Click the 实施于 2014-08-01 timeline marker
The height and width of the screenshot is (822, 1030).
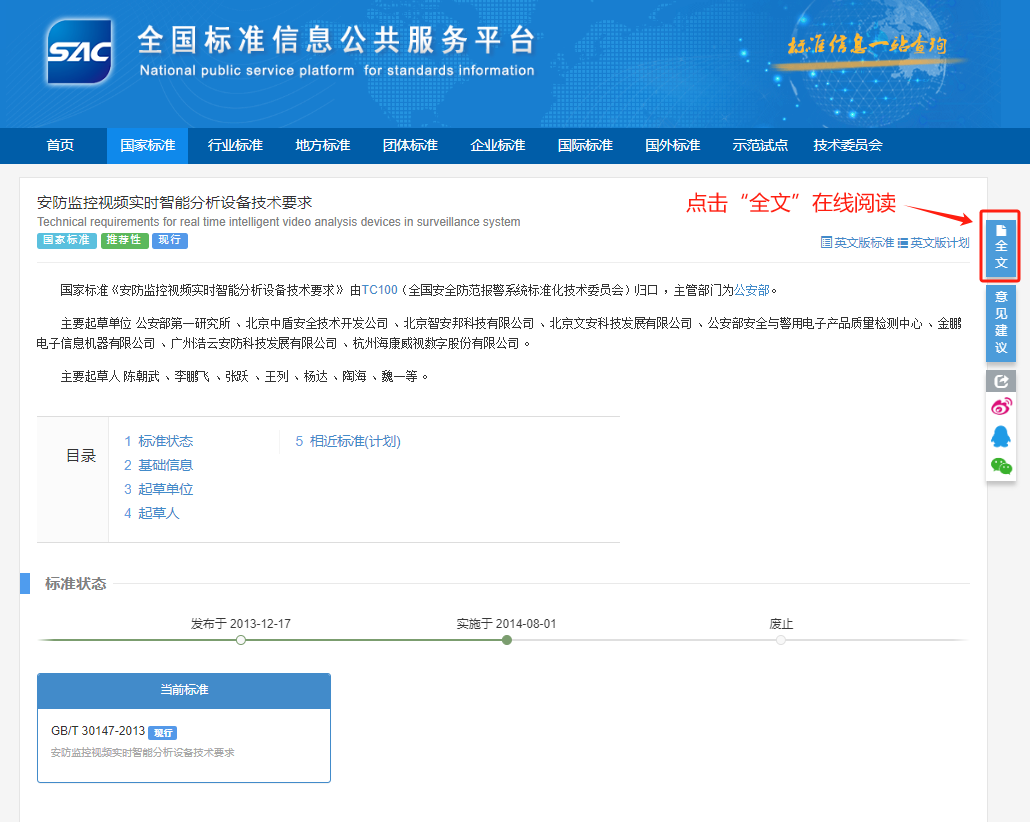tap(507, 639)
